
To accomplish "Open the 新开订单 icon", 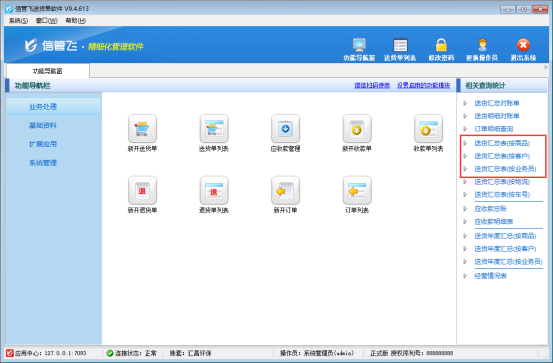I will click(x=285, y=190).
